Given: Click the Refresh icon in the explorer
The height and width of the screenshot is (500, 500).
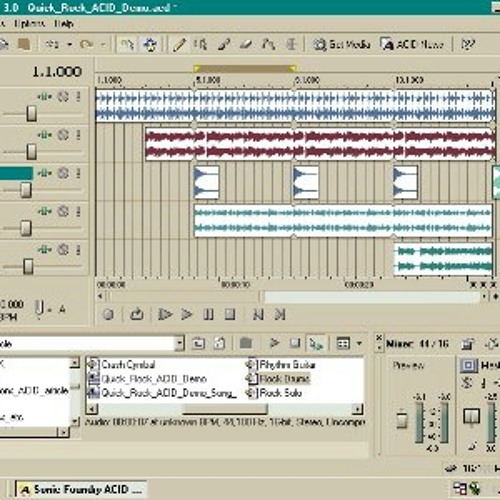Looking at the screenshot, I should (x=220, y=343).
